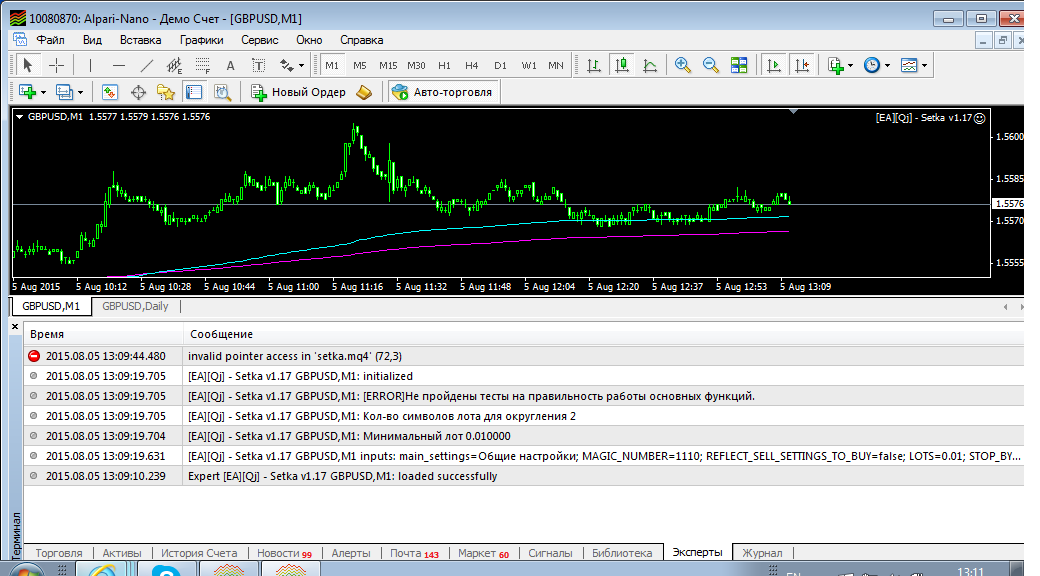Select the equidistant channel tool

pyautogui.click(x=174, y=65)
